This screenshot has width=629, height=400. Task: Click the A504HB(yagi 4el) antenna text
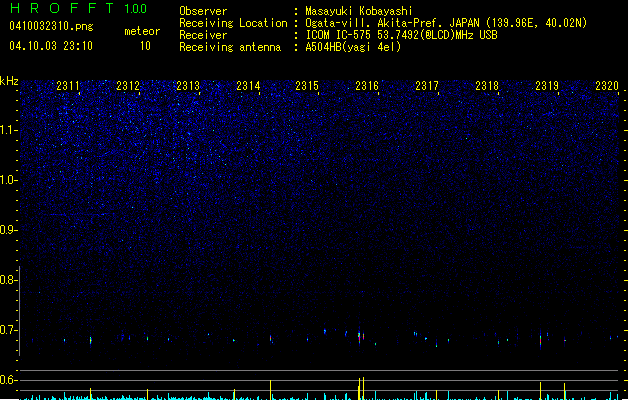(353, 47)
